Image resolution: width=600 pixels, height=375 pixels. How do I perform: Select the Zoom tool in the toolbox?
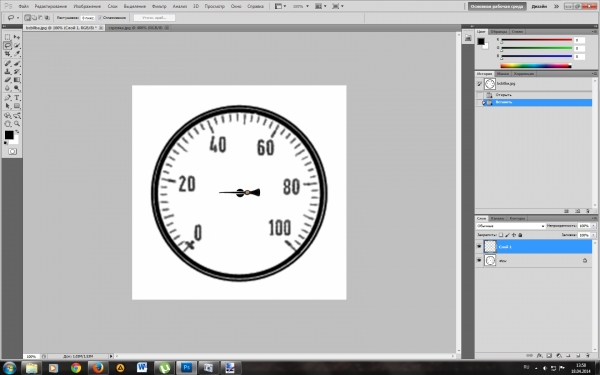pyautogui.click(x=17, y=124)
